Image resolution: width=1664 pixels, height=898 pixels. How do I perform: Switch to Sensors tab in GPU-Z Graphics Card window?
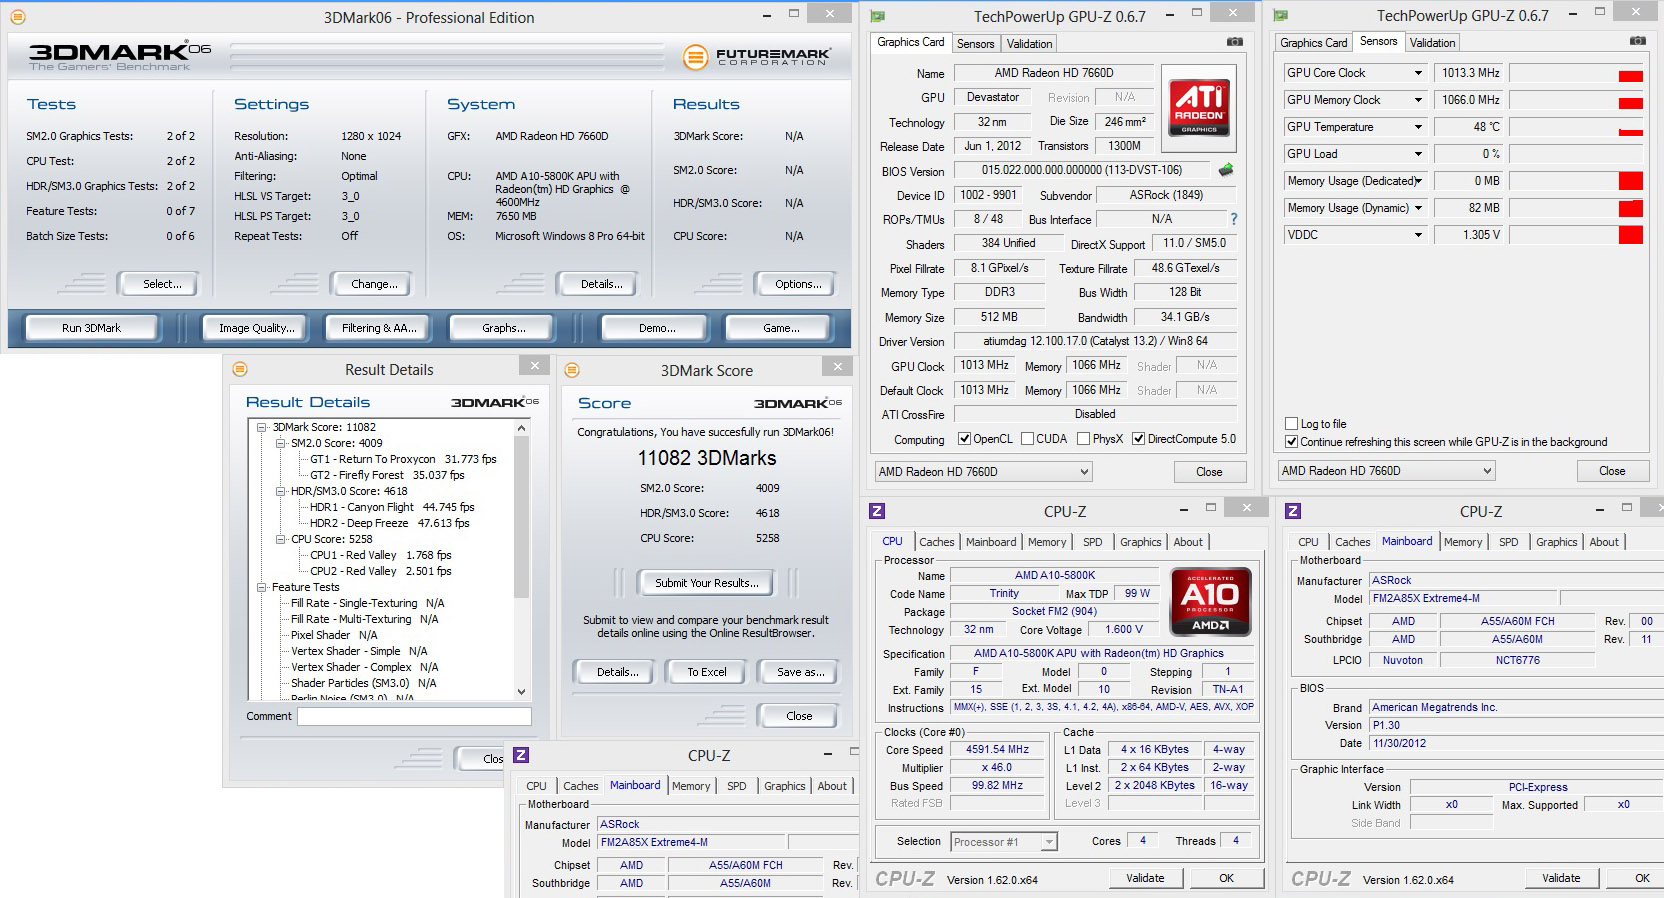[975, 44]
